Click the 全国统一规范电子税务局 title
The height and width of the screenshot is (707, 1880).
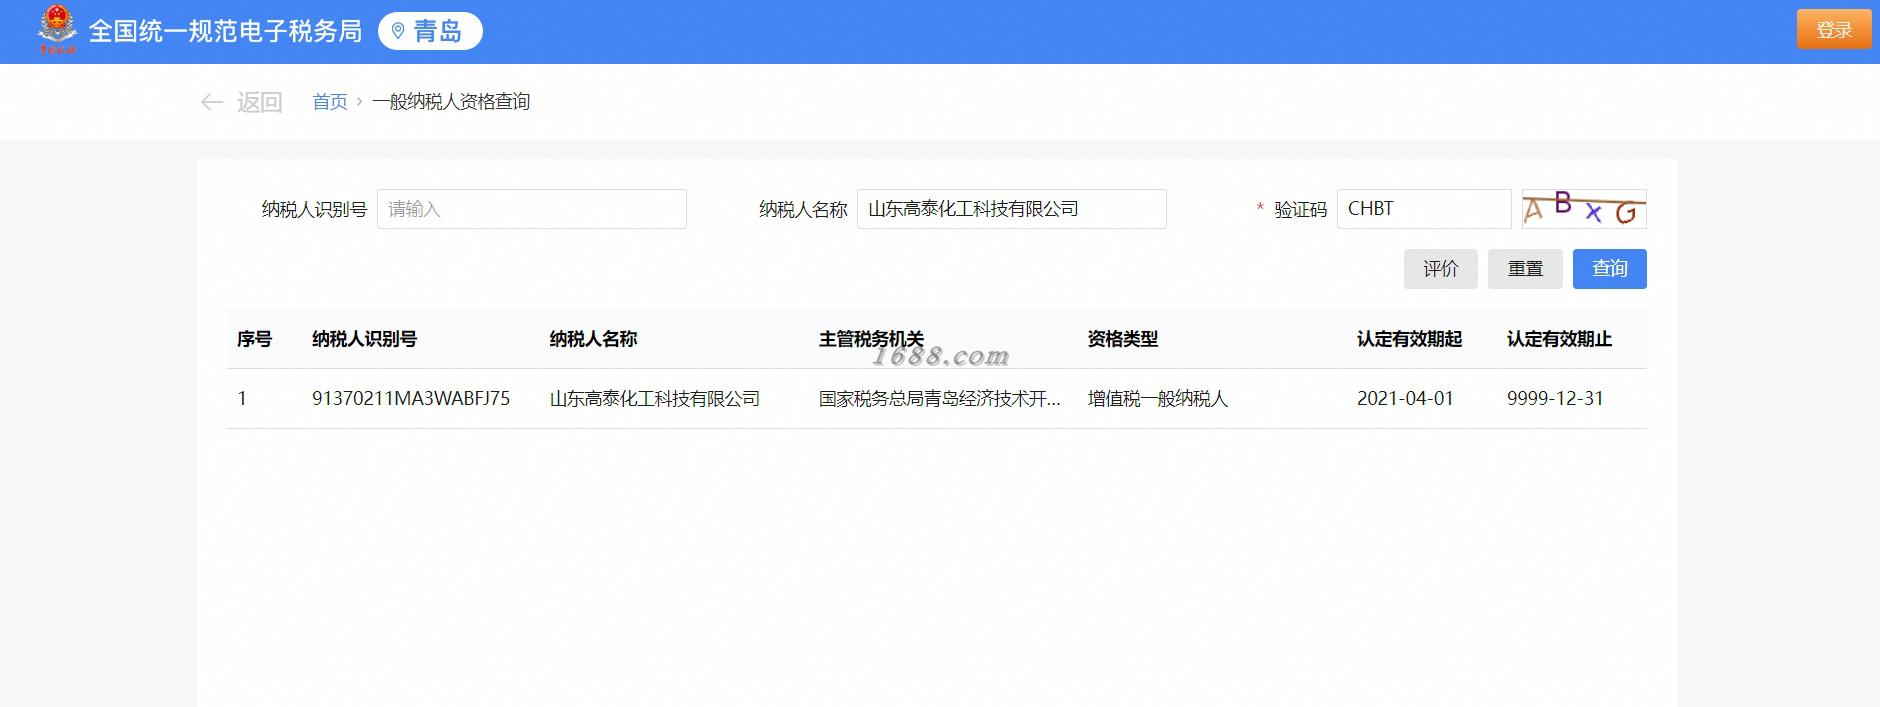(225, 31)
